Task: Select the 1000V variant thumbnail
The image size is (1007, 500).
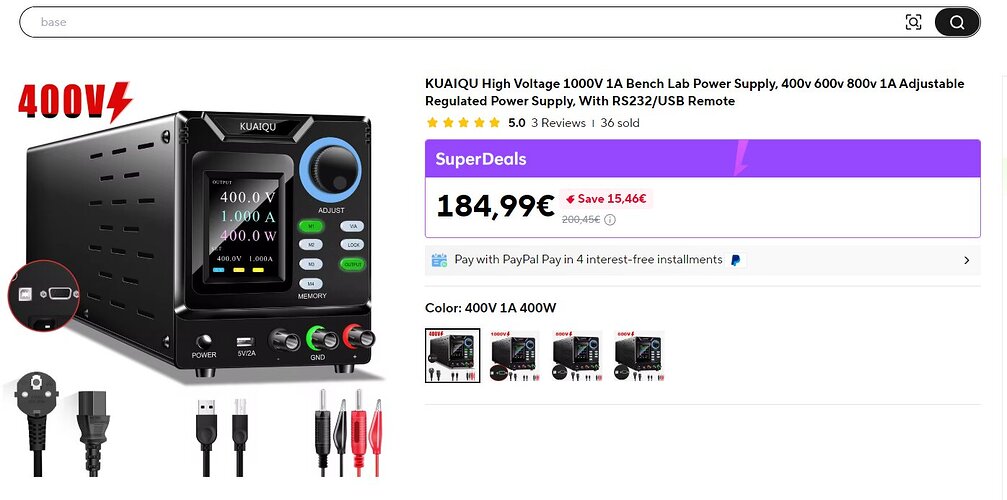Action: (514, 356)
